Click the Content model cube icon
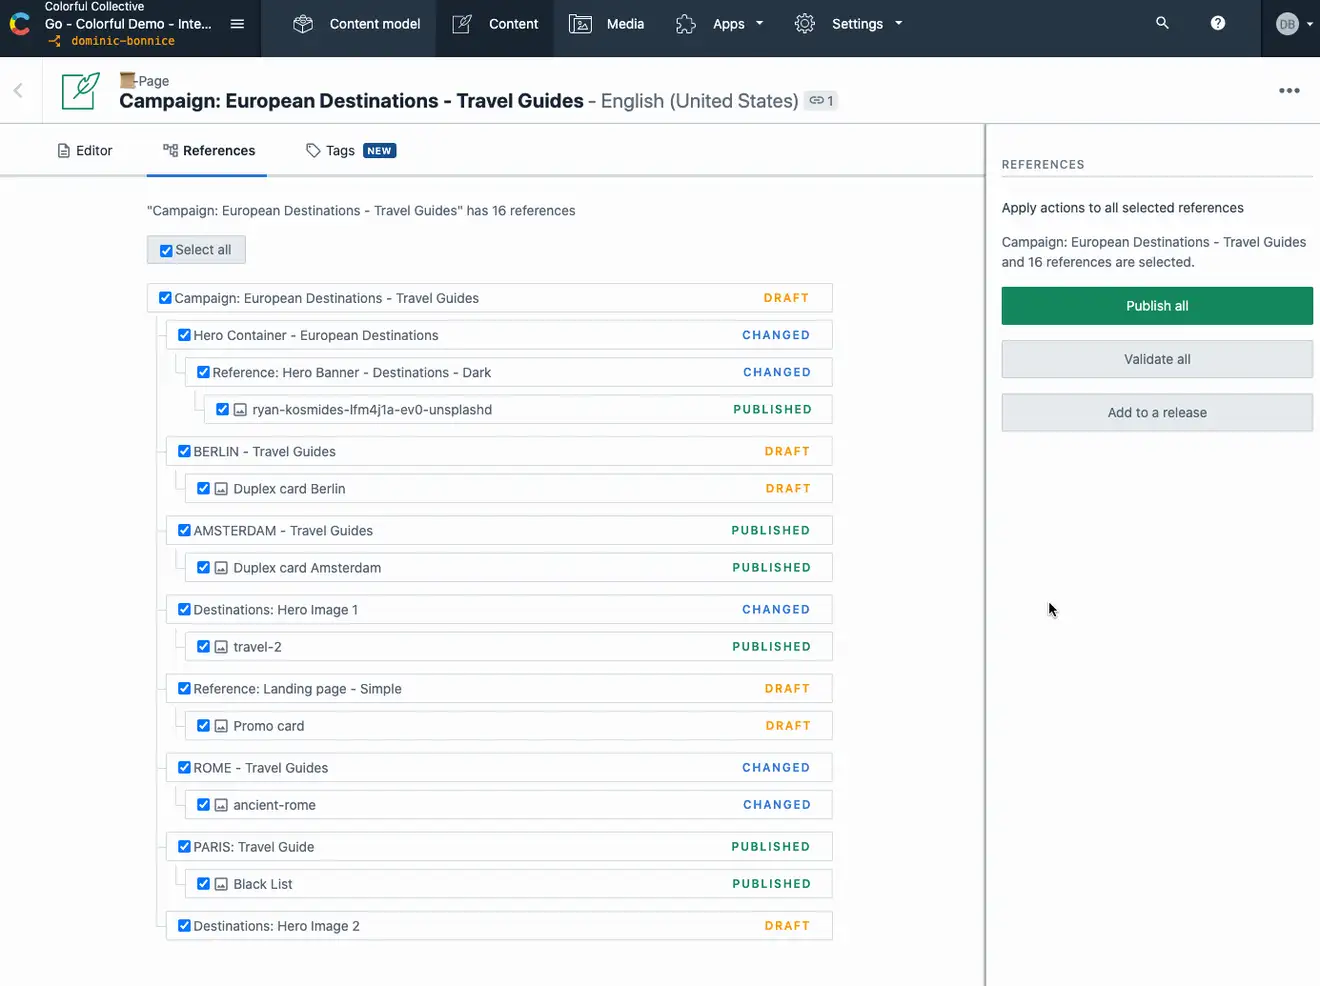 click(303, 23)
